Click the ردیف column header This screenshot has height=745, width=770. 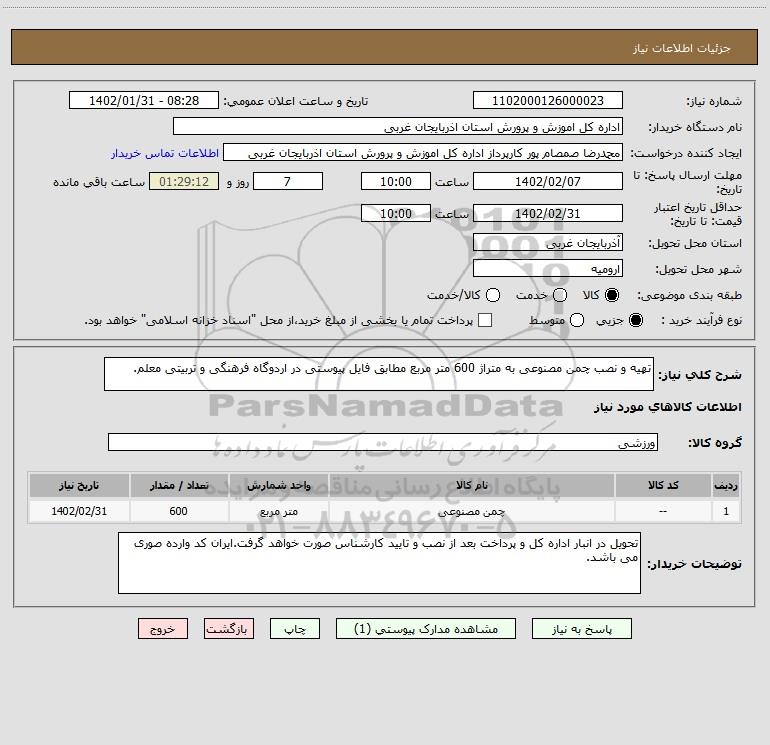pos(726,485)
